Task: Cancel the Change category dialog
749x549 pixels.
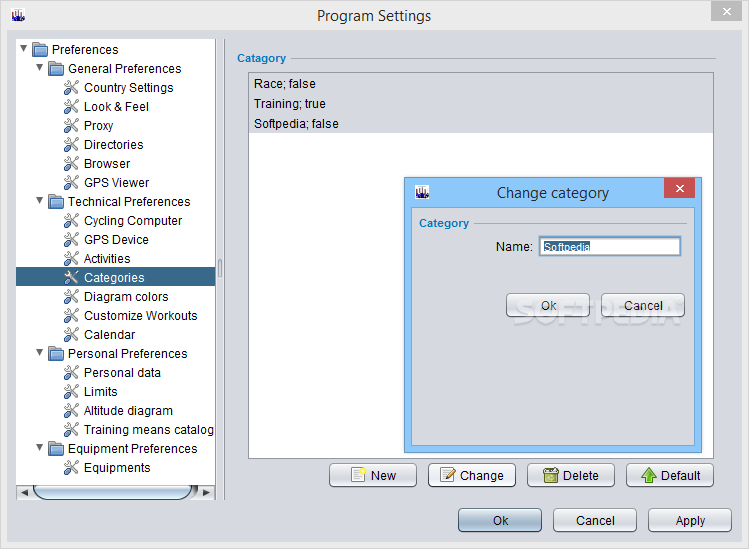Action: tap(643, 305)
